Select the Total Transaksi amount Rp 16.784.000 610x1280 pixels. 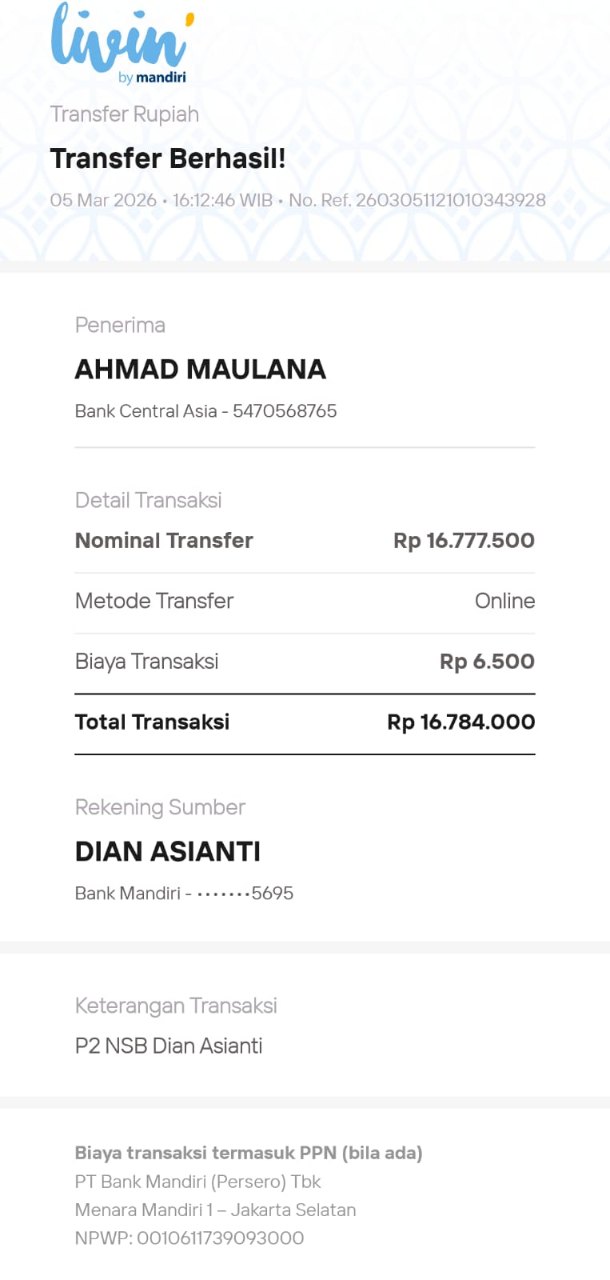[461, 722]
